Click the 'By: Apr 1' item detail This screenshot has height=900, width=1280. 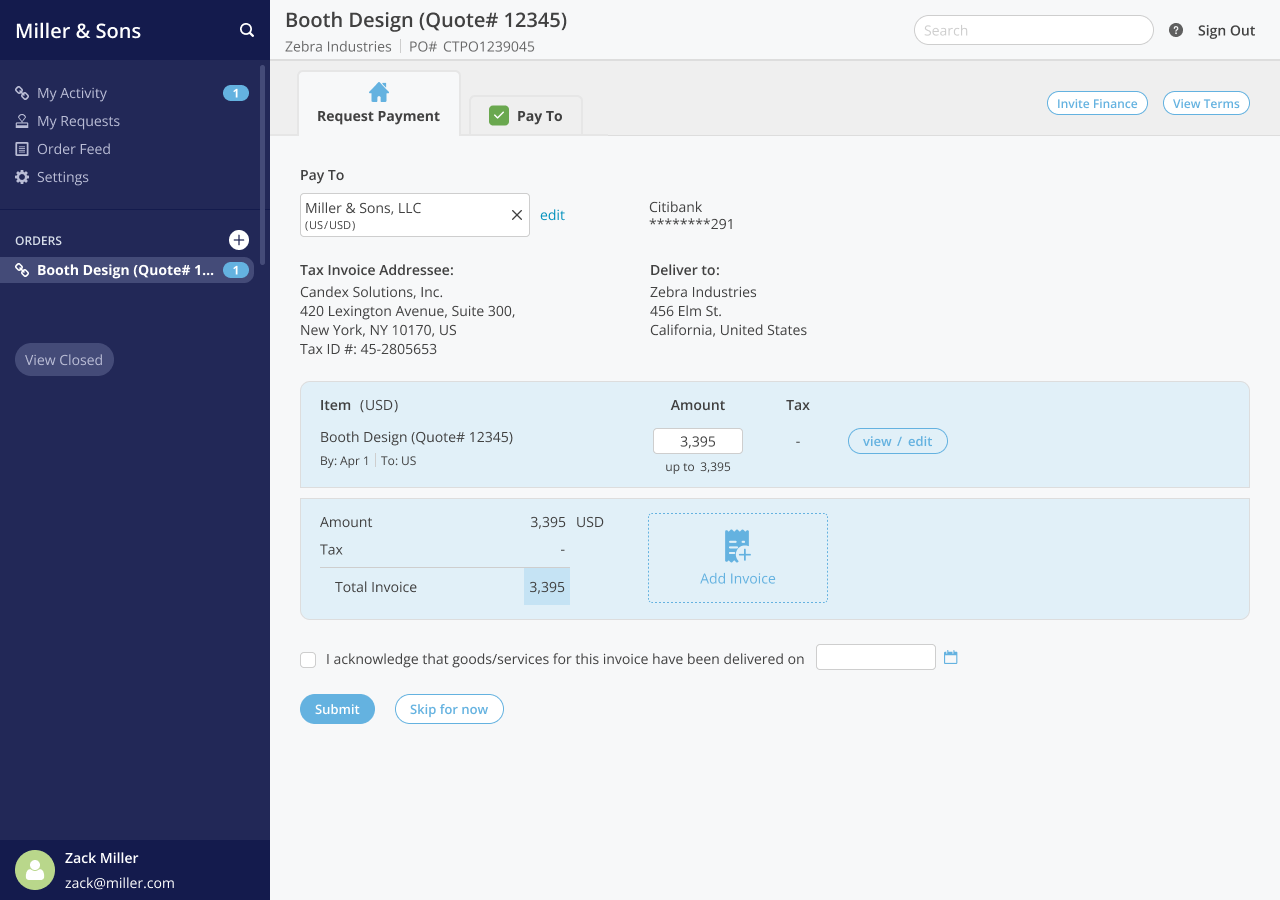(345, 461)
